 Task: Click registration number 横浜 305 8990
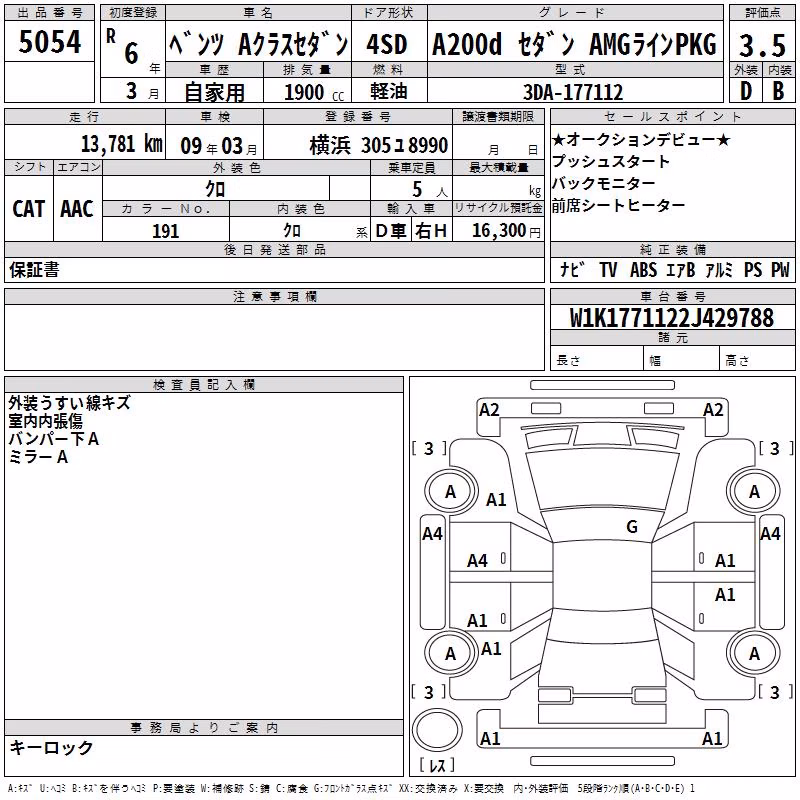pos(379,146)
